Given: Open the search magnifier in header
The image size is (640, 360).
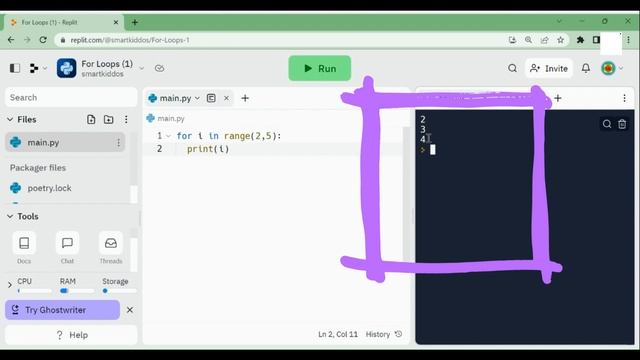Looking at the screenshot, I should 513,68.
